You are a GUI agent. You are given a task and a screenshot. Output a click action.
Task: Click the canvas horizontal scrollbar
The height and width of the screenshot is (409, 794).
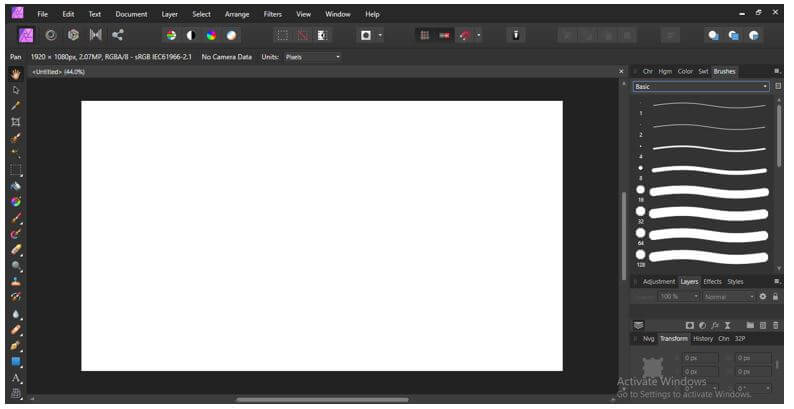[x=323, y=399]
